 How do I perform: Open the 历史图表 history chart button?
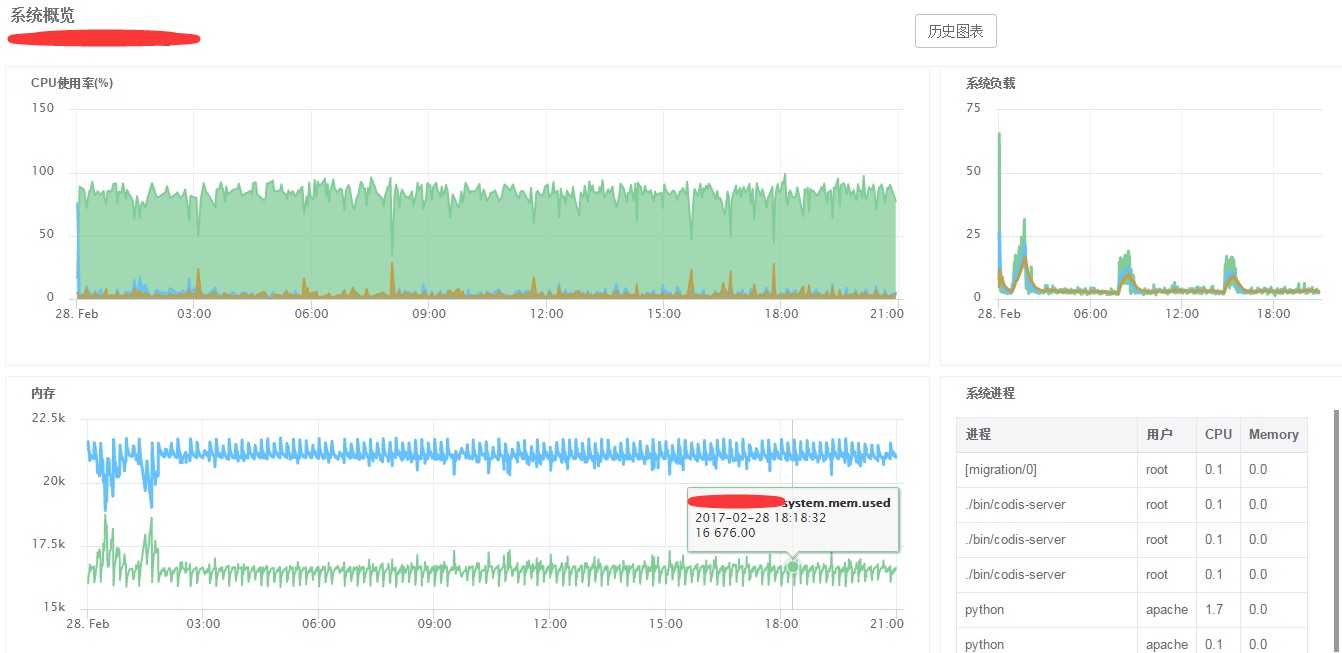point(955,31)
